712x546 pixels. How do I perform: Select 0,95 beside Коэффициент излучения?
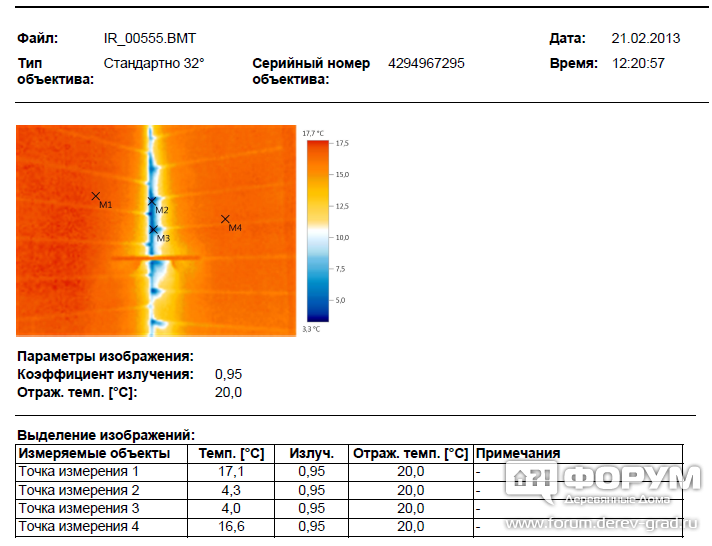tap(228, 375)
